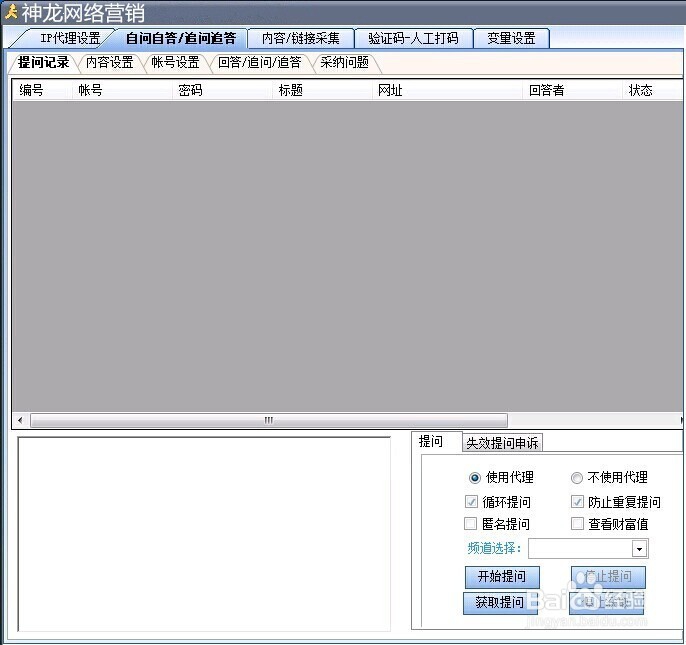The width and height of the screenshot is (686, 645).
Task: Toggle the 循环提问 checkbox
Action: [x=471, y=501]
